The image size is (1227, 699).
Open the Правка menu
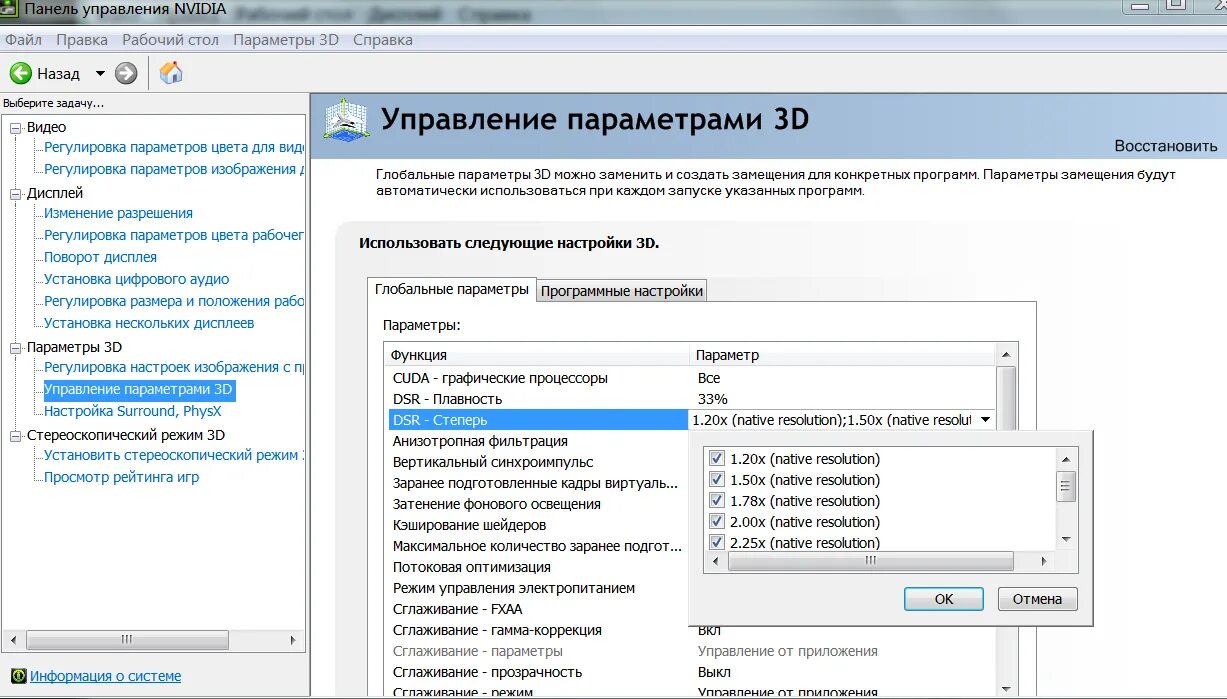pyautogui.click(x=82, y=40)
